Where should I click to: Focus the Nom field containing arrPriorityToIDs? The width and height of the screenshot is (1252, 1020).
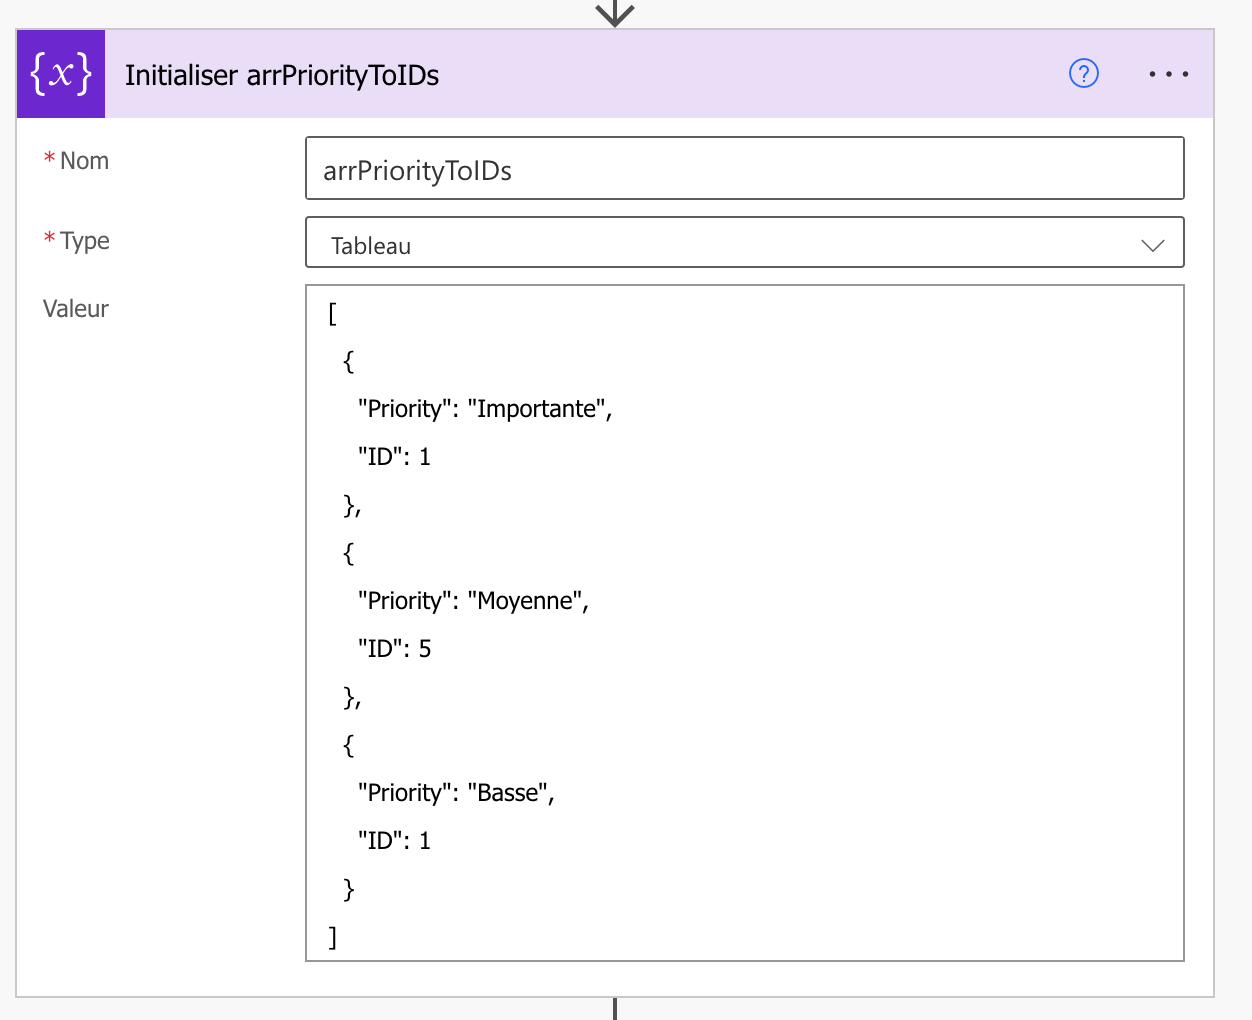[744, 169]
